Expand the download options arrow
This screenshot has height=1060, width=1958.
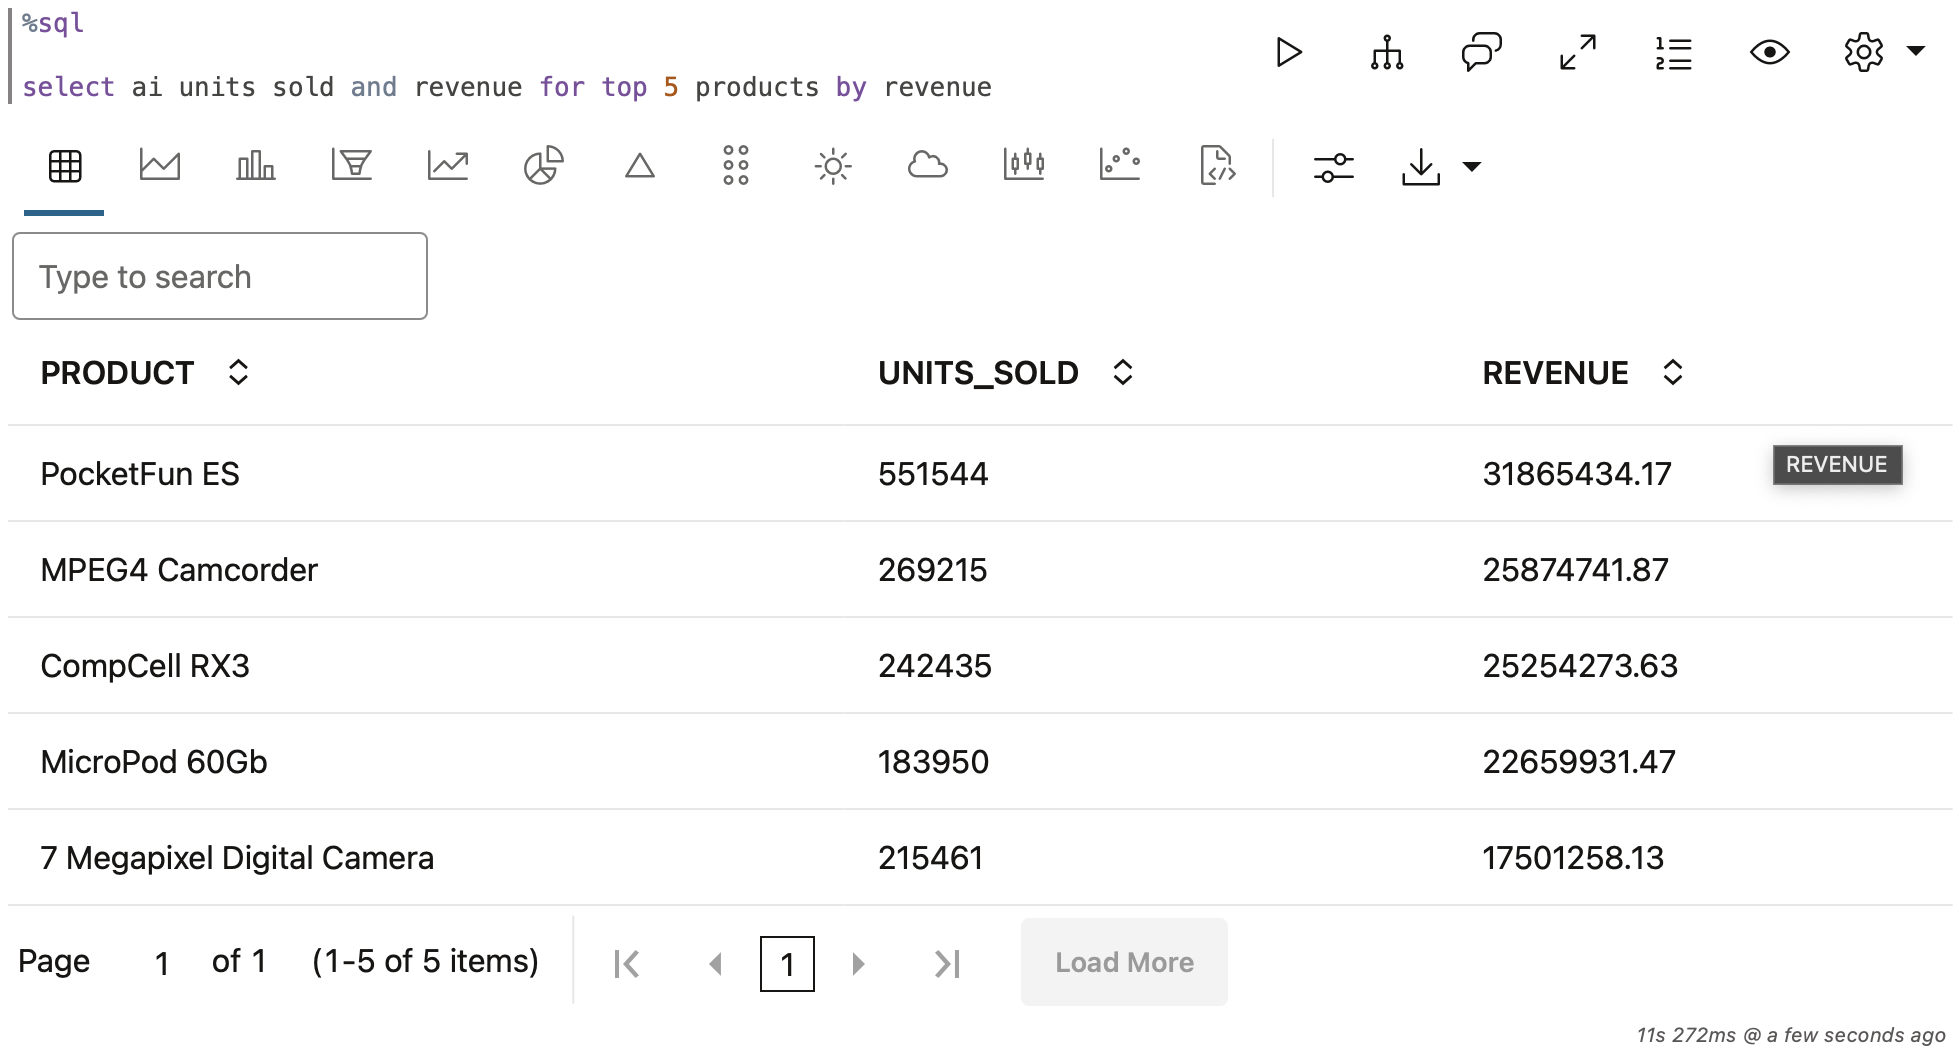[x=1472, y=167]
